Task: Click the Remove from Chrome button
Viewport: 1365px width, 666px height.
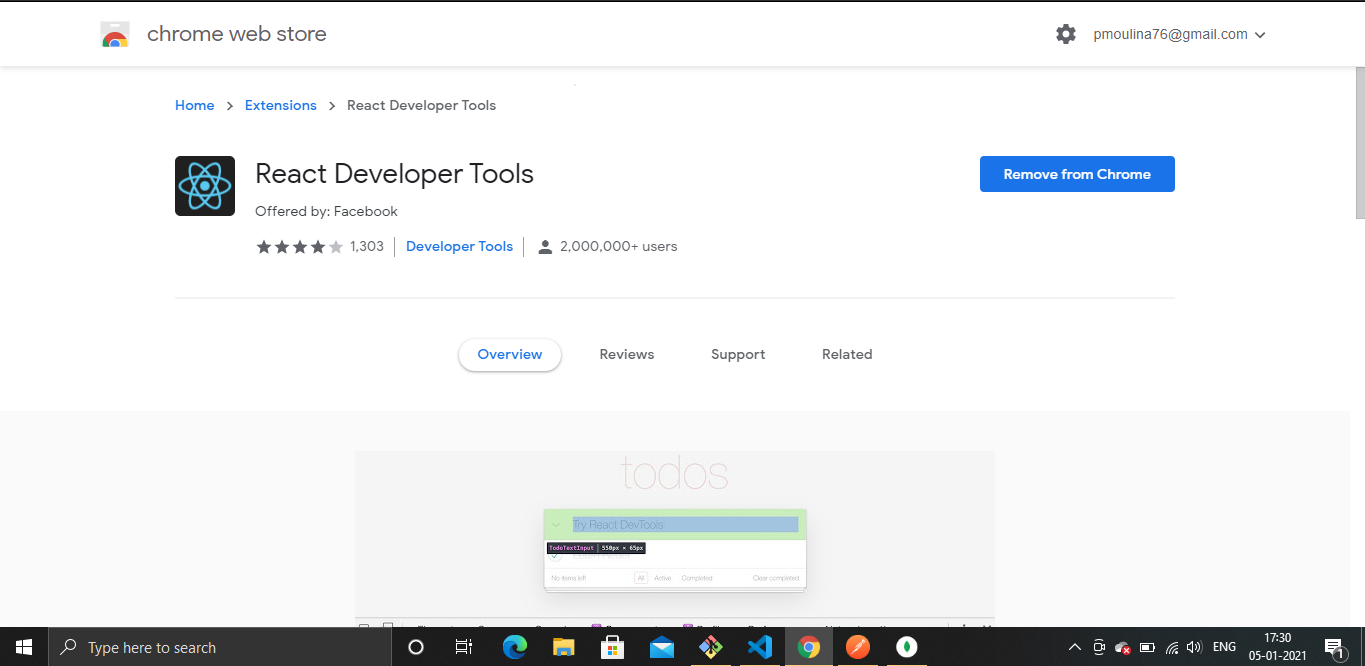Action: pyautogui.click(x=1077, y=174)
